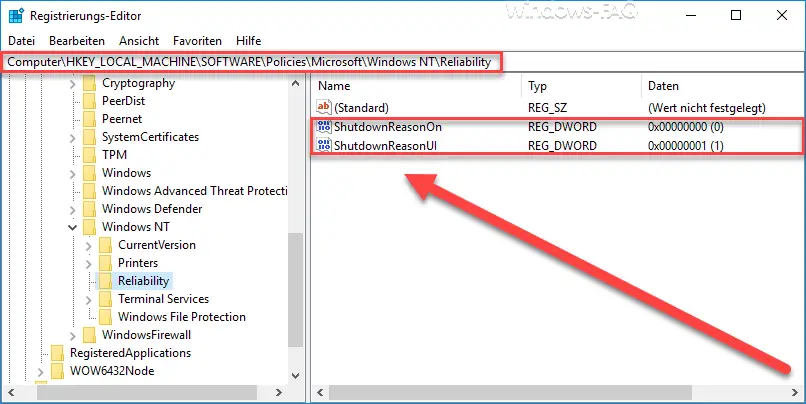Select the ShutdownReasonOn value name
Screen dimensions: 806x404
pos(388,126)
